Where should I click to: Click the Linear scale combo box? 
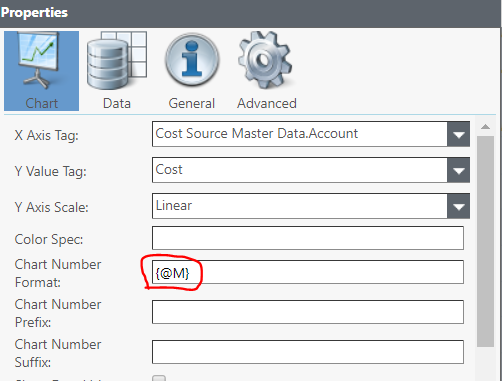[311, 206]
